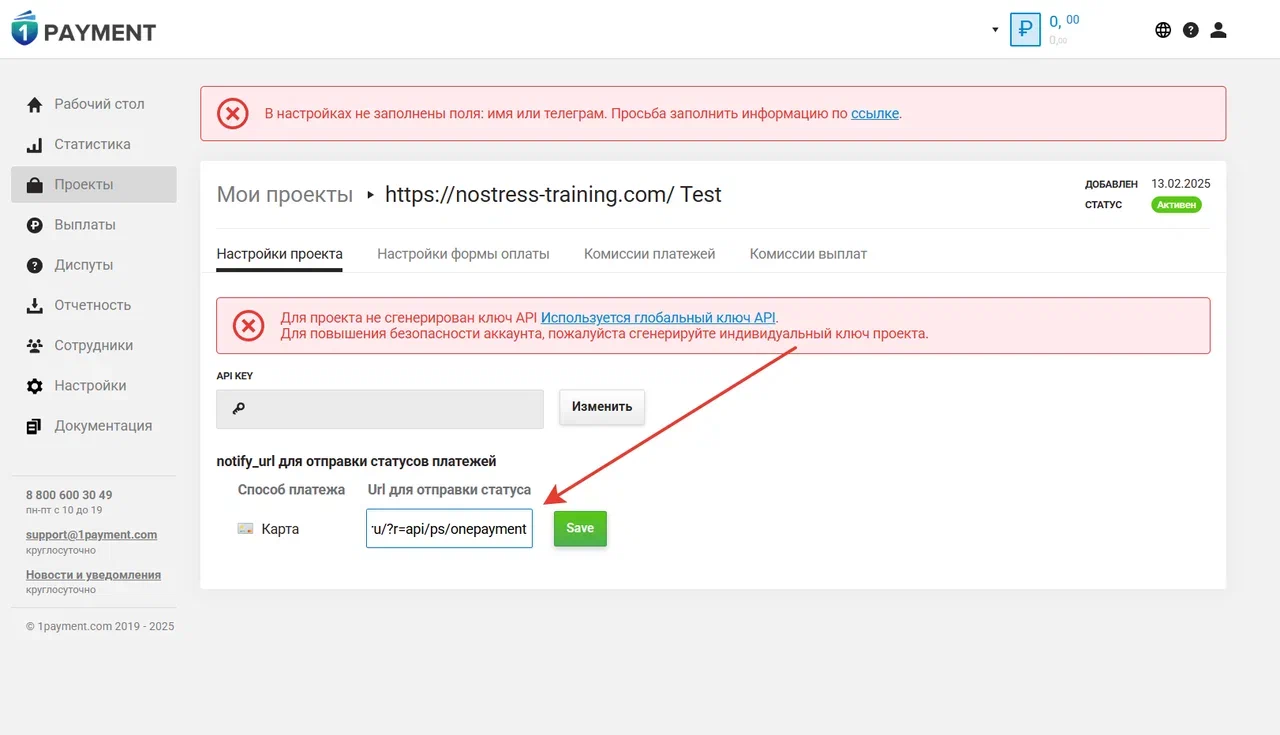The image size is (1280, 735).
Task: Open the Используется глобальный ключ API link
Action: click(659, 318)
